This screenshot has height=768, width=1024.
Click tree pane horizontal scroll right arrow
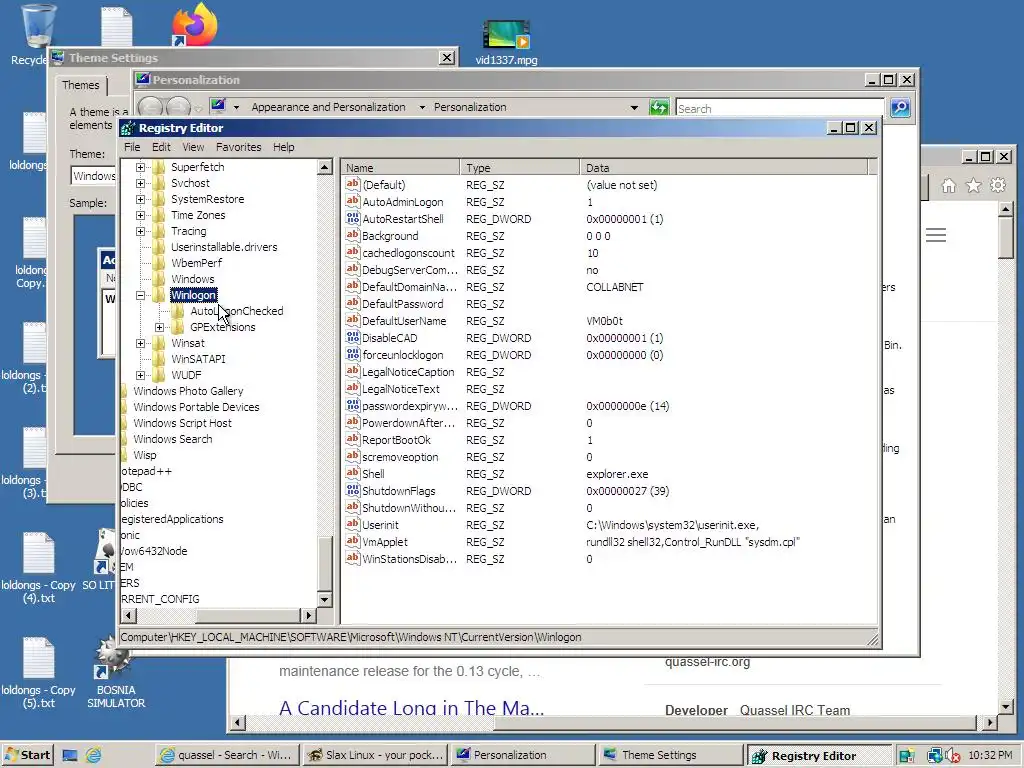tap(308, 615)
